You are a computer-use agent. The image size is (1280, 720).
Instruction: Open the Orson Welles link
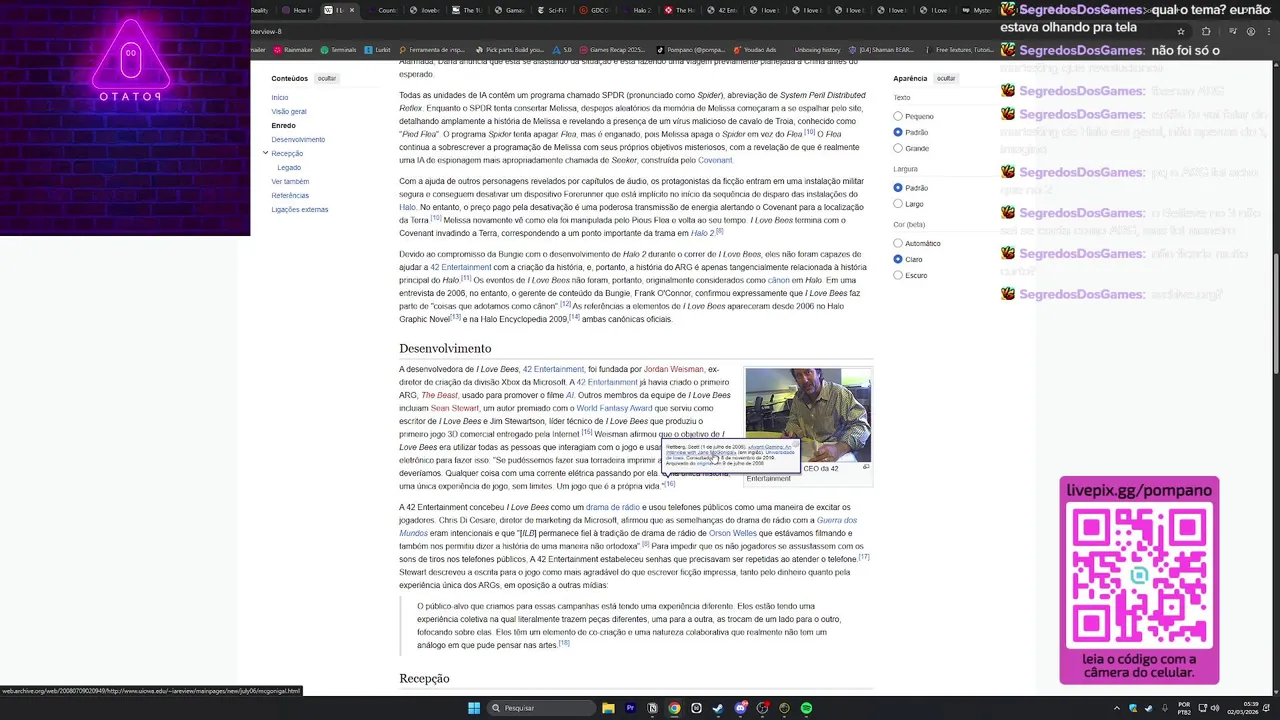(733, 533)
